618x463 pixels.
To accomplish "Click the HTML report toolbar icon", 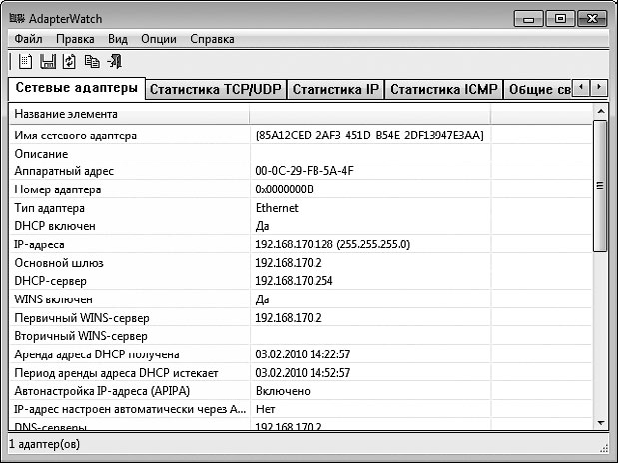I will 24,61.
